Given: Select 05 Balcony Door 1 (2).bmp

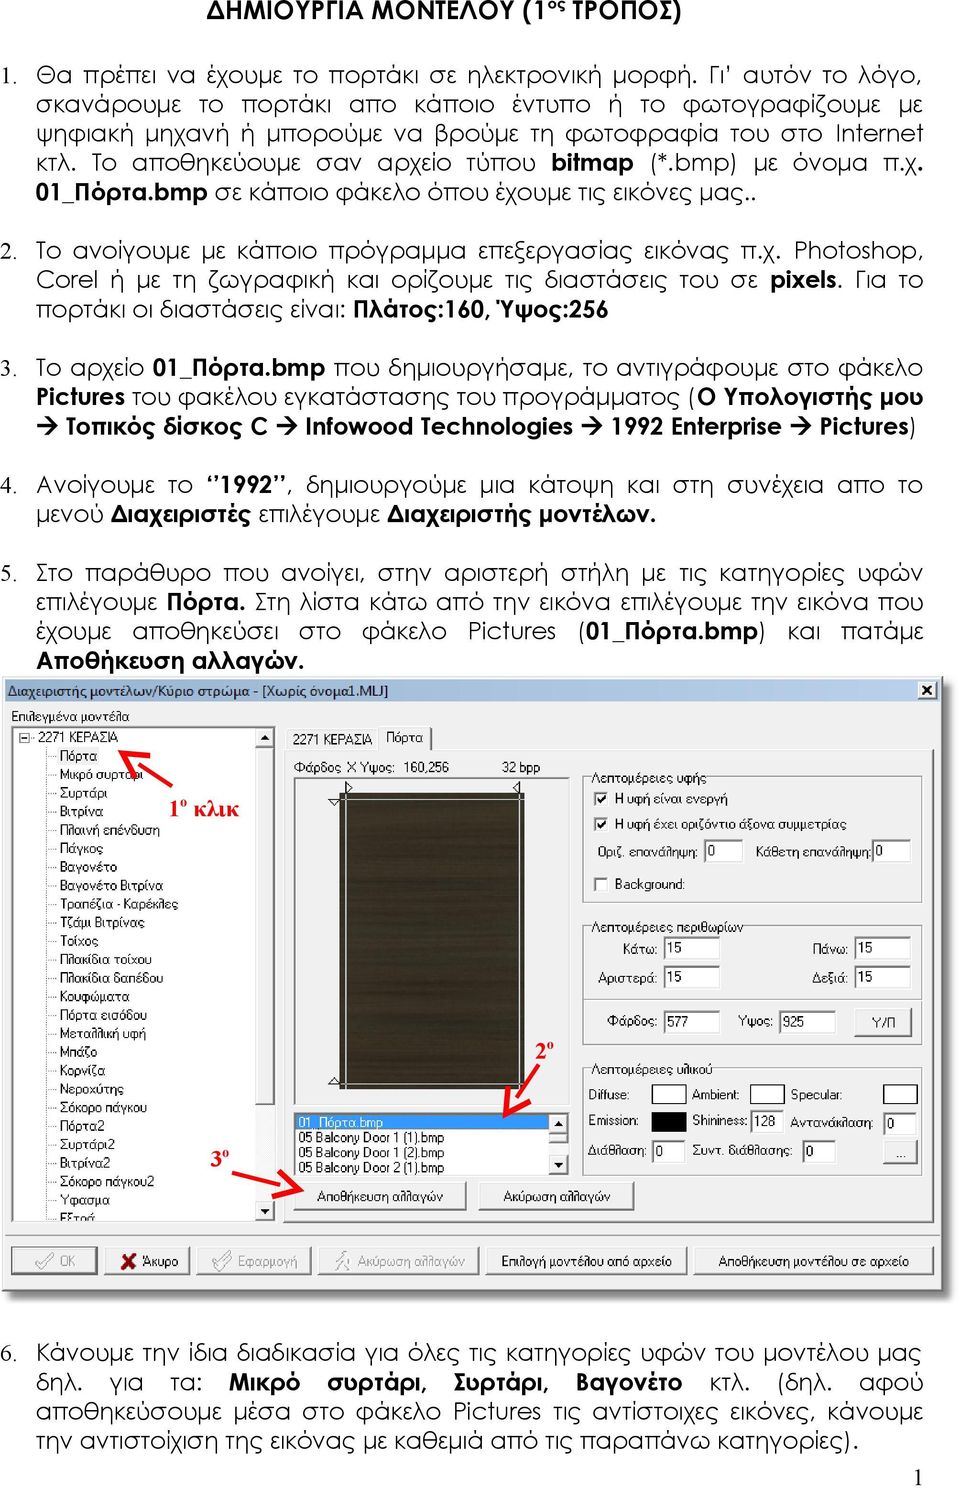Looking at the screenshot, I should point(422,1152).
